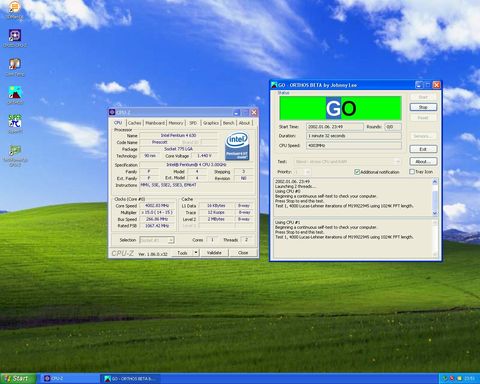Click the Package value Socket 775 LGA

click(x=179, y=149)
